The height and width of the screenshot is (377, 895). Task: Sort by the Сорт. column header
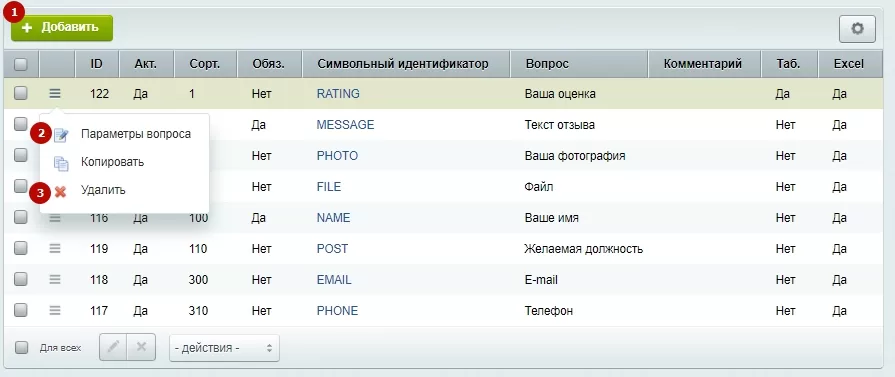205,64
